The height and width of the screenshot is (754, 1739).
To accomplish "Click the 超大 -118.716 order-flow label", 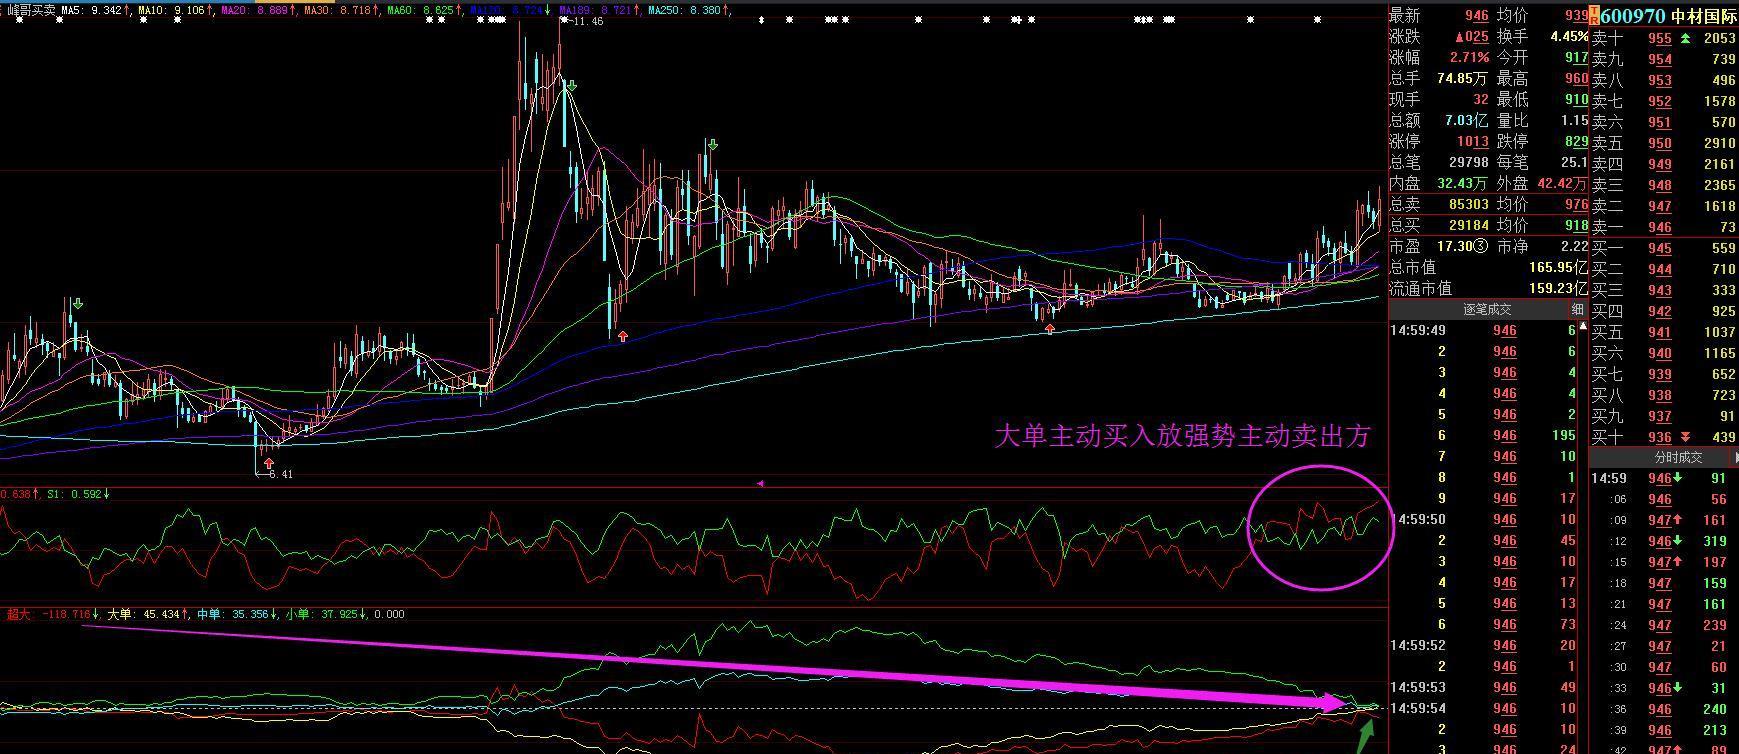I will [53, 614].
